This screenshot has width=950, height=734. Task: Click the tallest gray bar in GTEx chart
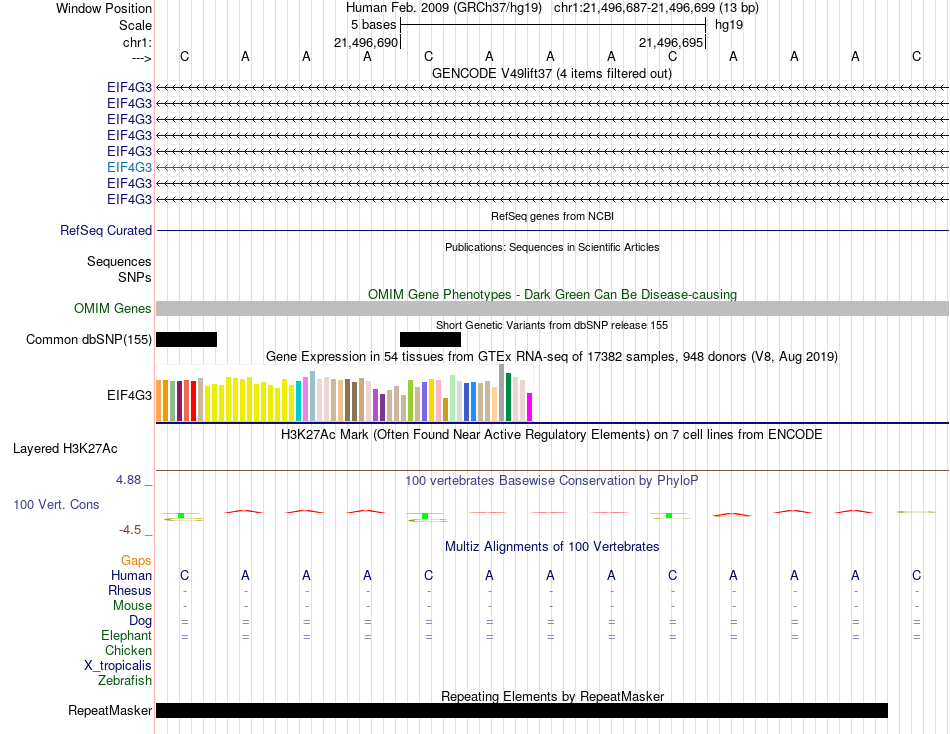[502, 392]
